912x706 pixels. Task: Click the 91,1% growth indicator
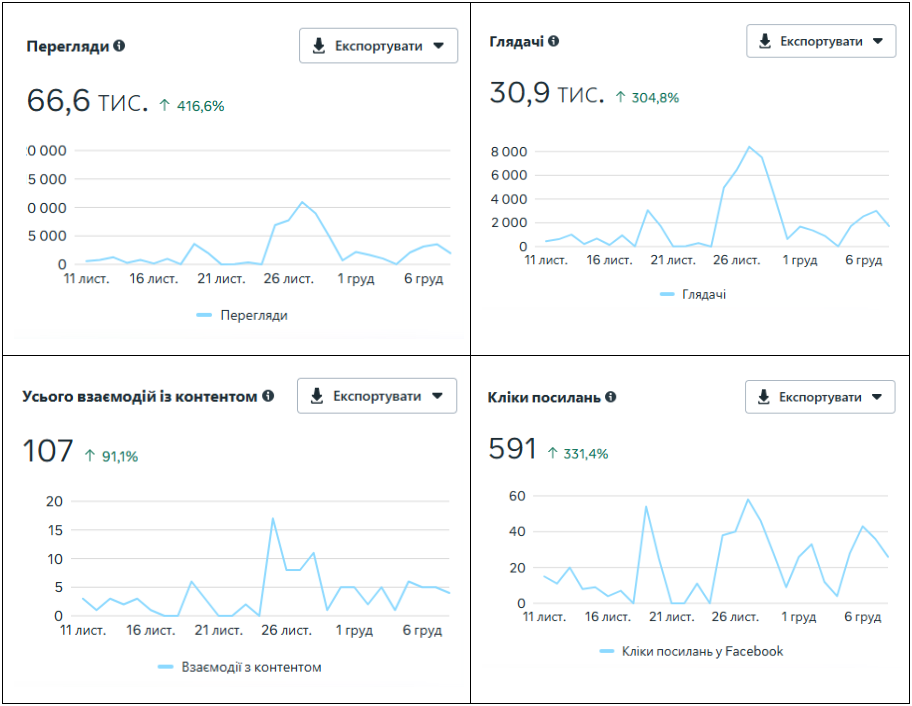click(x=111, y=456)
